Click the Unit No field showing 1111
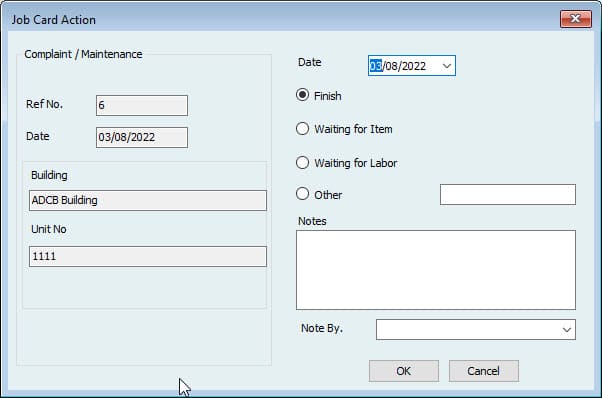This screenshot has width=602, height=398. coord(148,256)
